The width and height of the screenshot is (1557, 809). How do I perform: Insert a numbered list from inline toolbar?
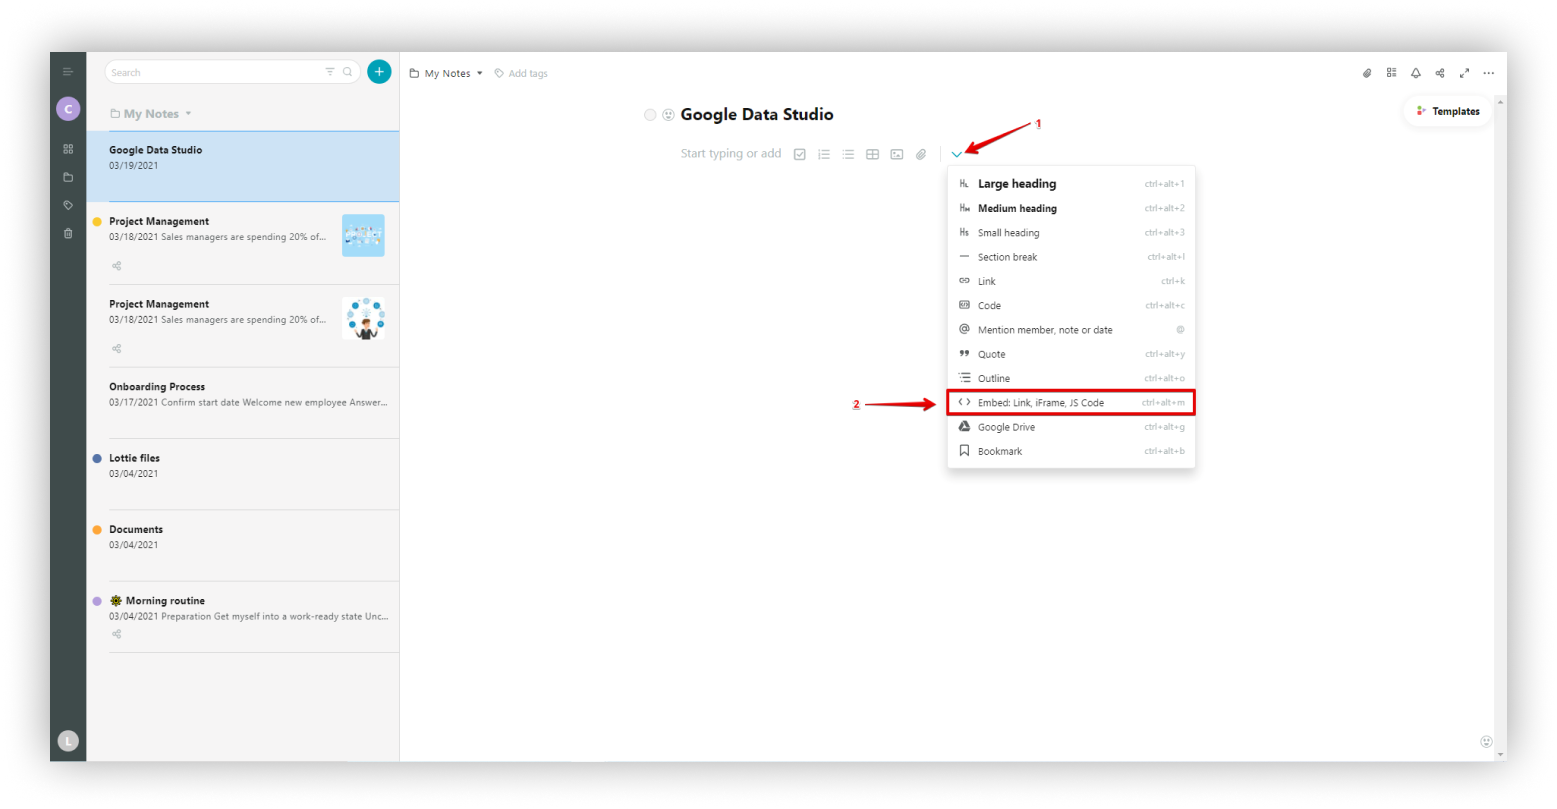click(x=824, y=154)
